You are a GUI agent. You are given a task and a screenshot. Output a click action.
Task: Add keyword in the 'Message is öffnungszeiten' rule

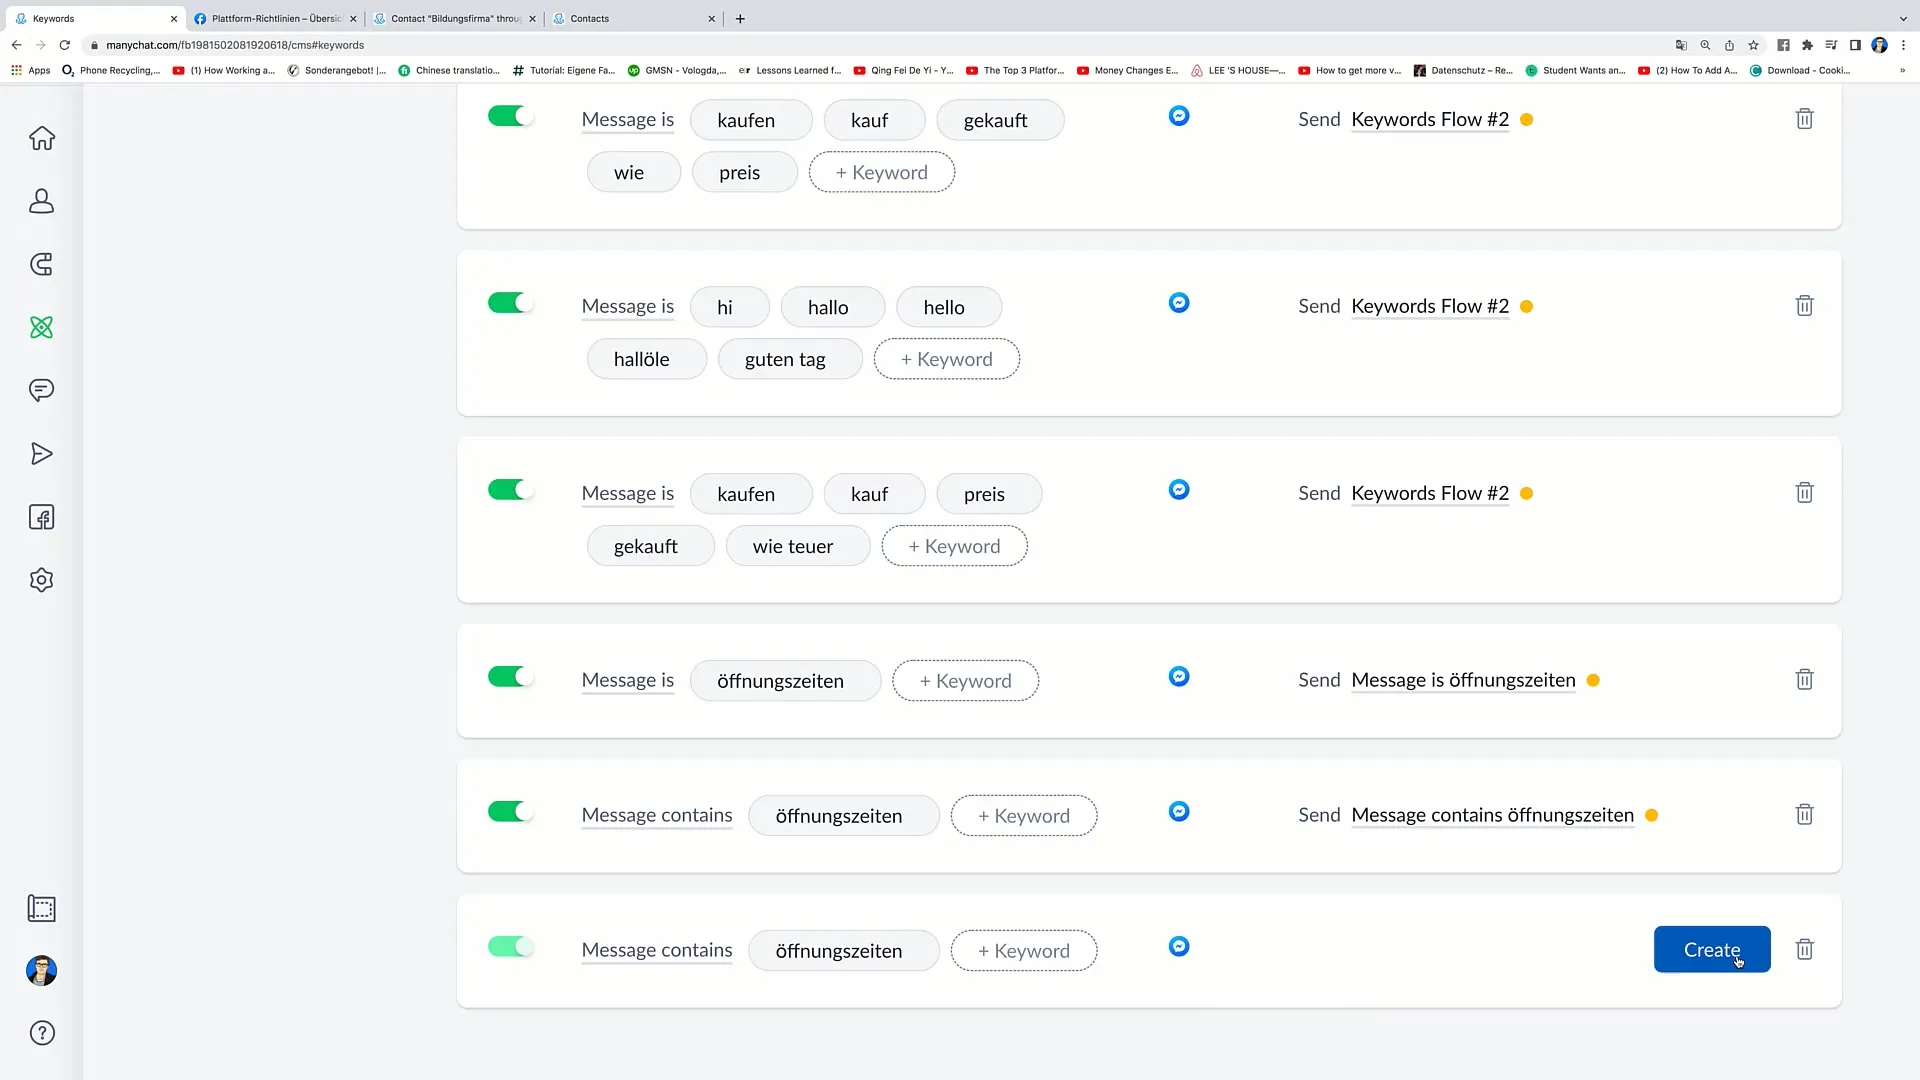click(x=965, y=681)
